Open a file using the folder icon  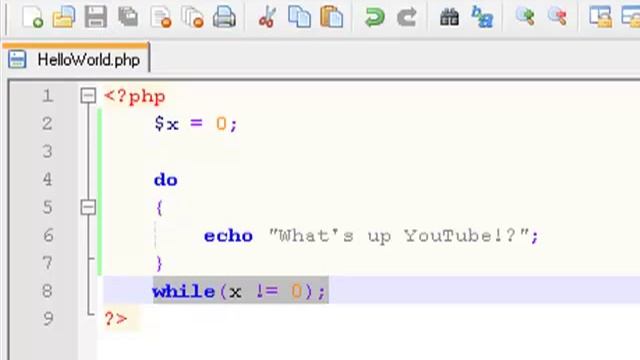64,17
